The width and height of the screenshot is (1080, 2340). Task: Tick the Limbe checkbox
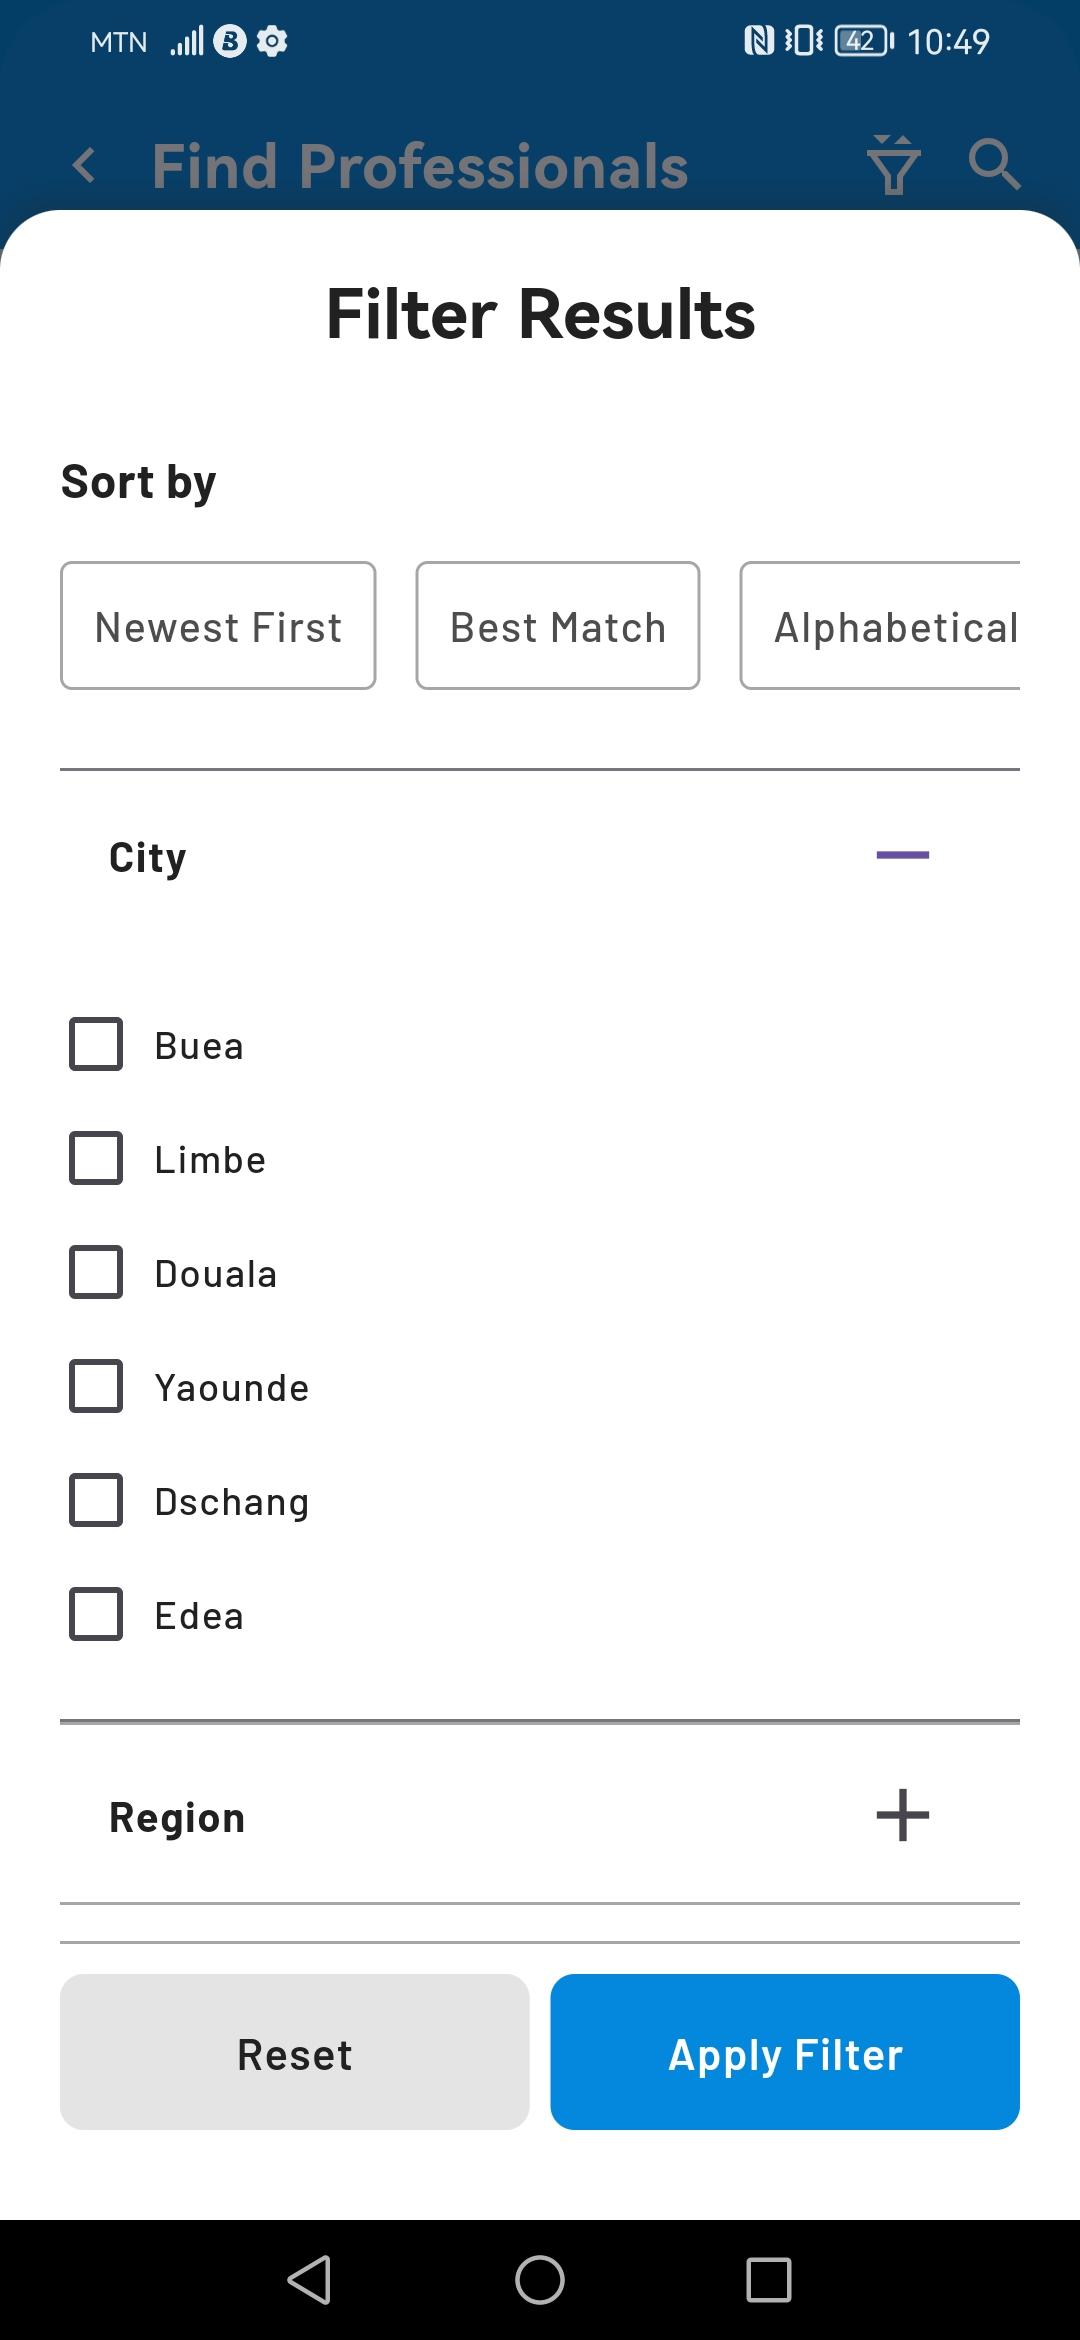[96, 1158]
